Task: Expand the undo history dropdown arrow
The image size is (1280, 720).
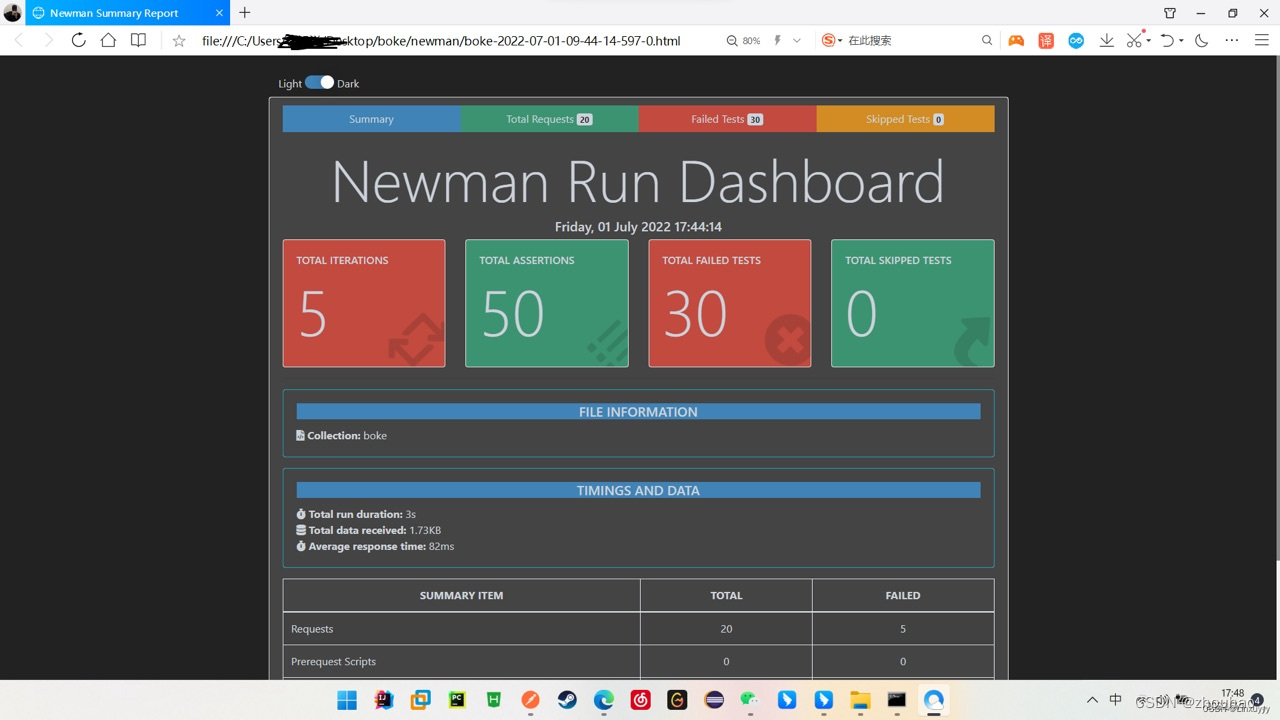Action: (1181, 41)
